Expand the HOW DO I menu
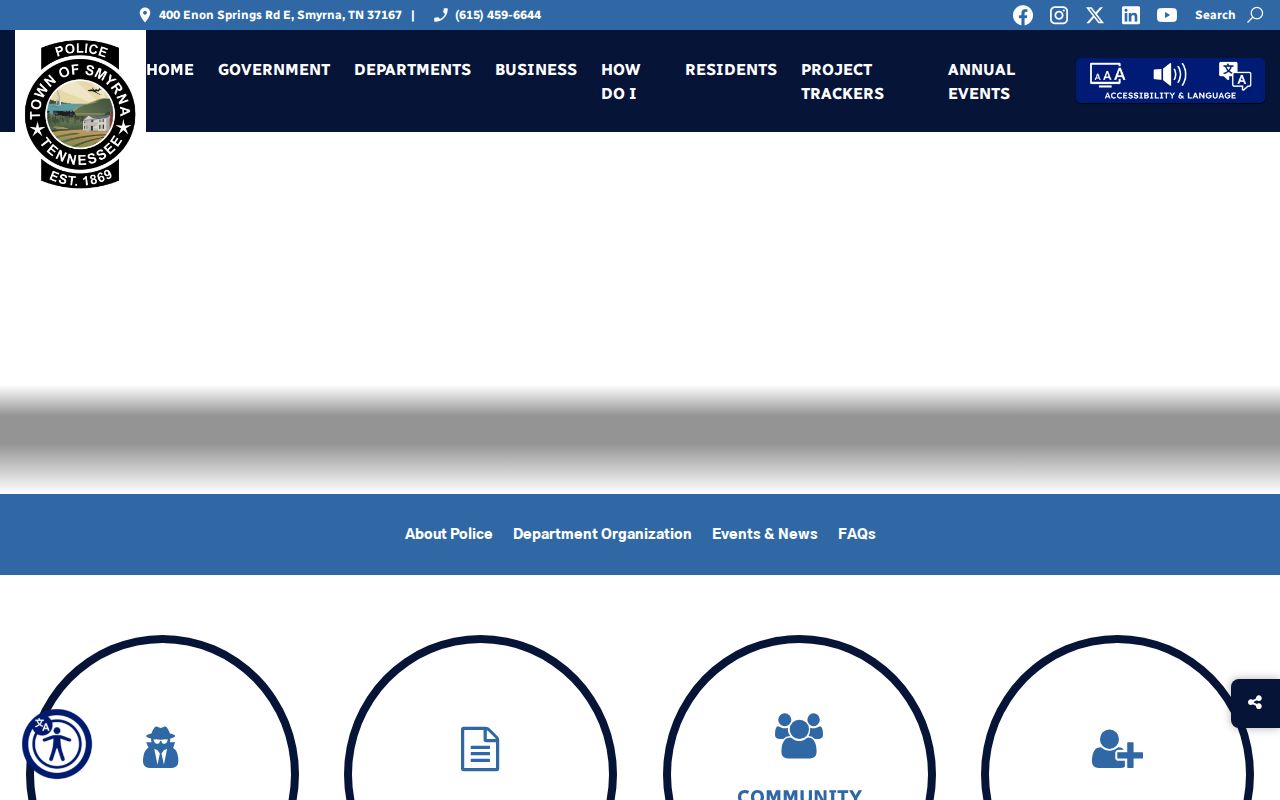This screenshot has width=1280, height=800. pyautogui.click(x=621, y=82)
